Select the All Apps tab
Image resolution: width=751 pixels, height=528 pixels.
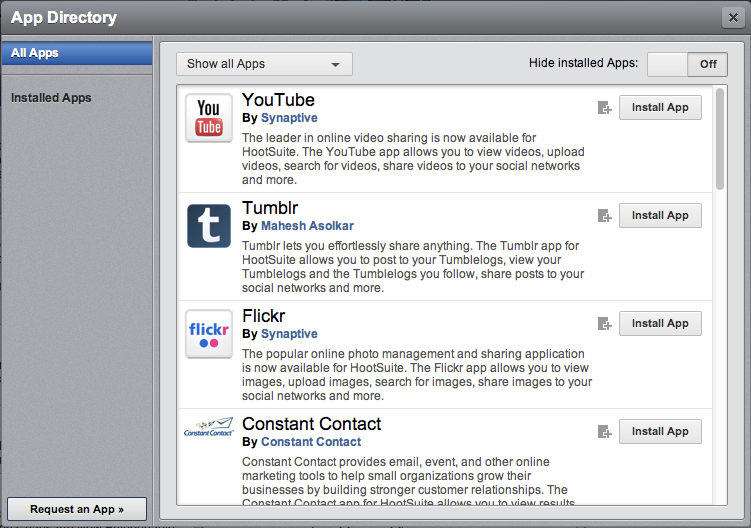[77, 53]
